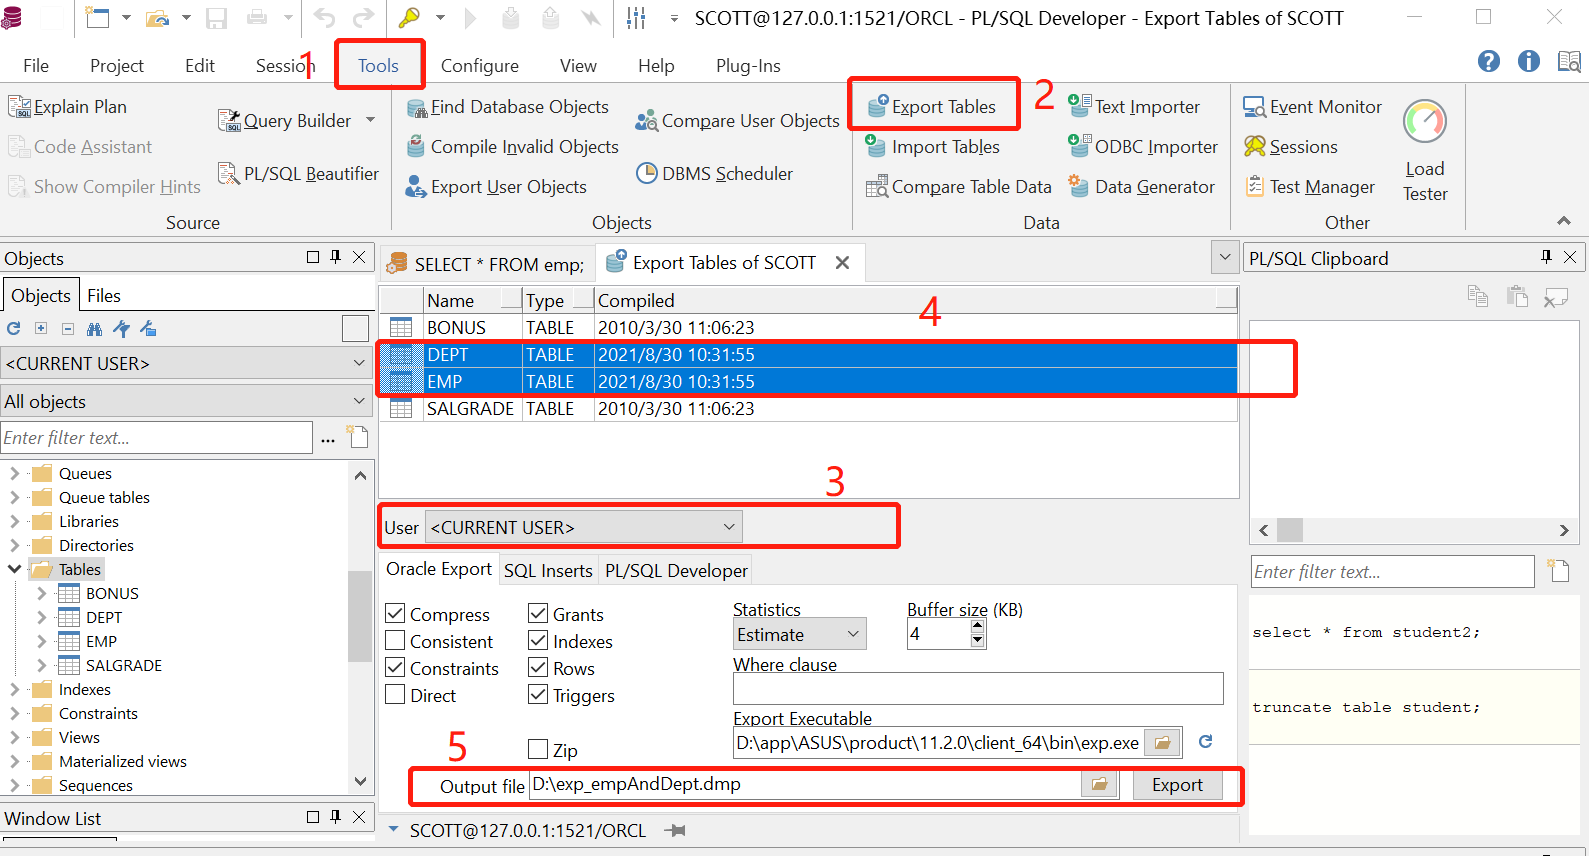Open the Data Generator
This screenshot has height=856, width=1589.
[x=1141, y=187]
